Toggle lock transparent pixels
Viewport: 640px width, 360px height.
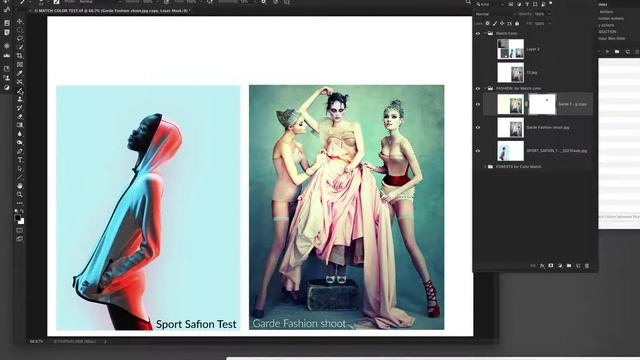tap(487, 24)
